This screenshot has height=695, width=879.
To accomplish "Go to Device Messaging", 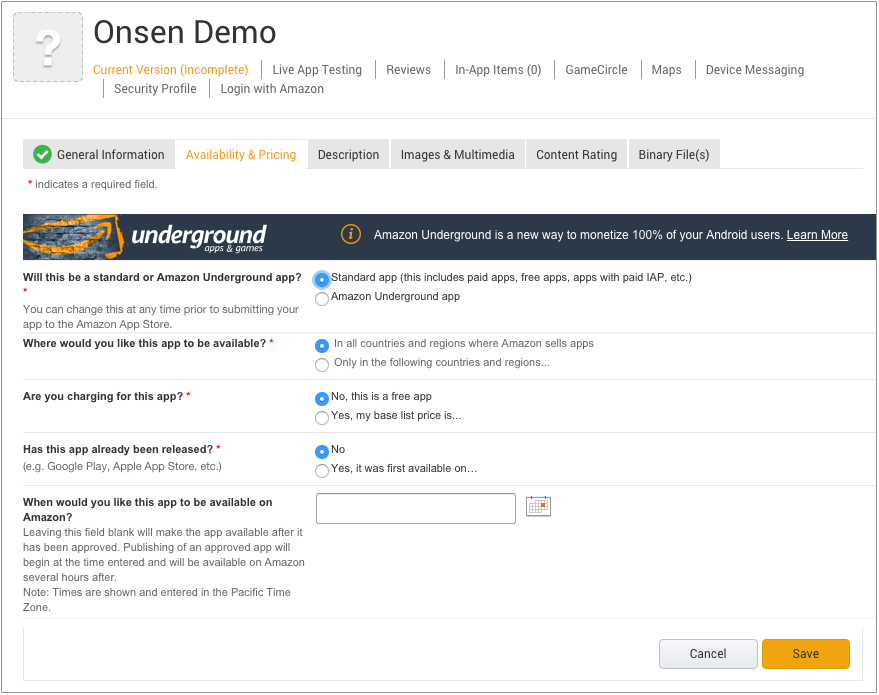I will coord(755,70).
